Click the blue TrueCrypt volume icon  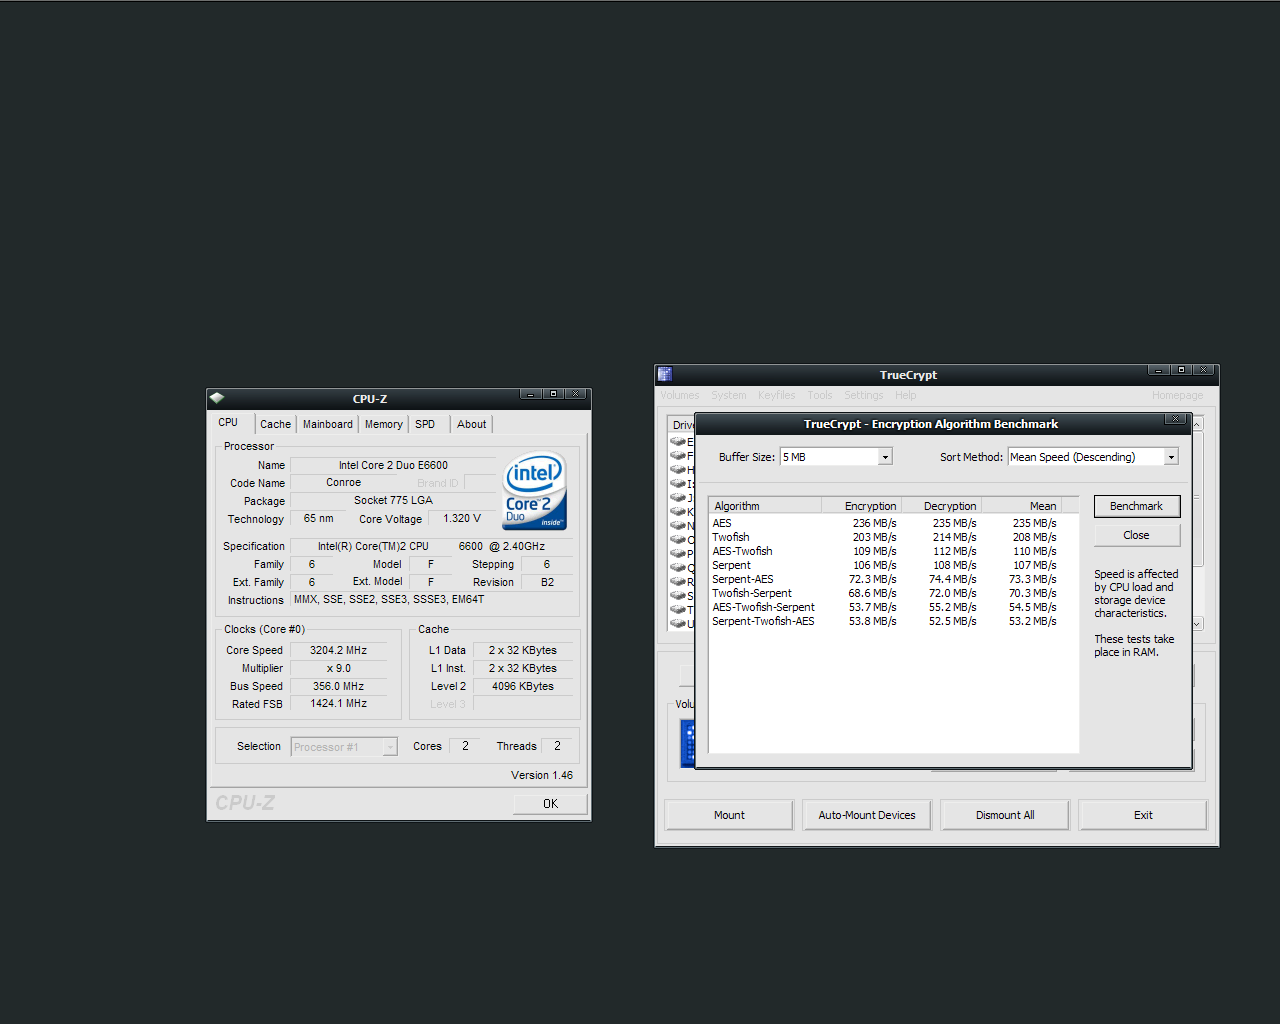(x=687, y=744)
